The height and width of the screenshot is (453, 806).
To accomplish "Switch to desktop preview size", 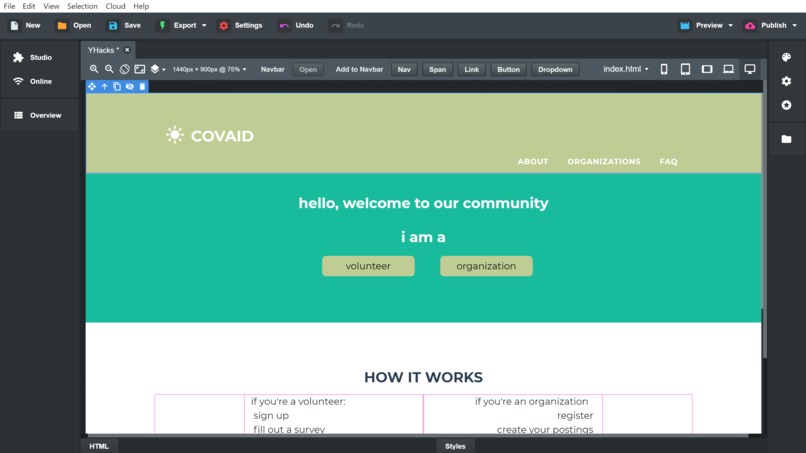I will [750, 69].
